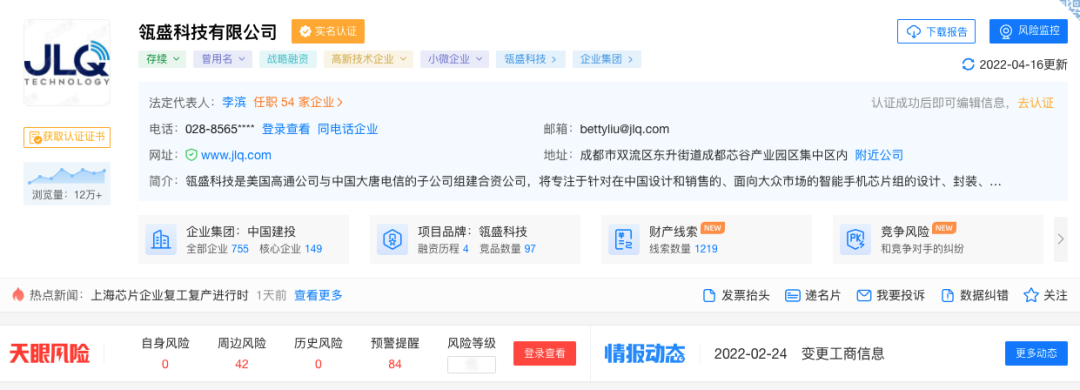Screen dimensions: 1080x390
Task: Click the JLQ Technology company logo
Action: [67, 62]
